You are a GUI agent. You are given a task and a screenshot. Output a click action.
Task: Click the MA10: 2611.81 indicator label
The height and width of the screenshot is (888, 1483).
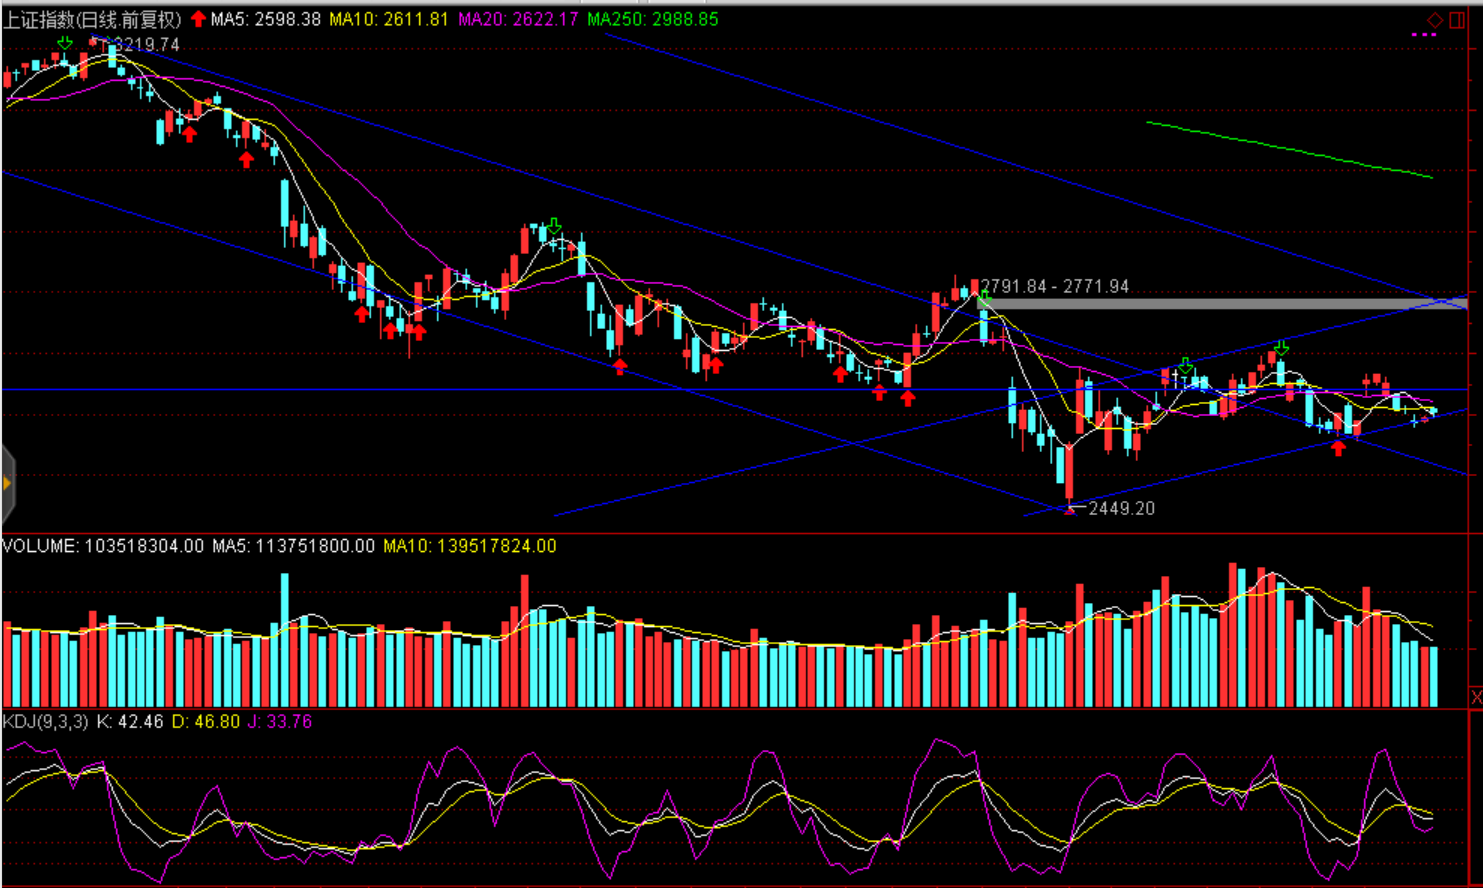coord(389,19)
